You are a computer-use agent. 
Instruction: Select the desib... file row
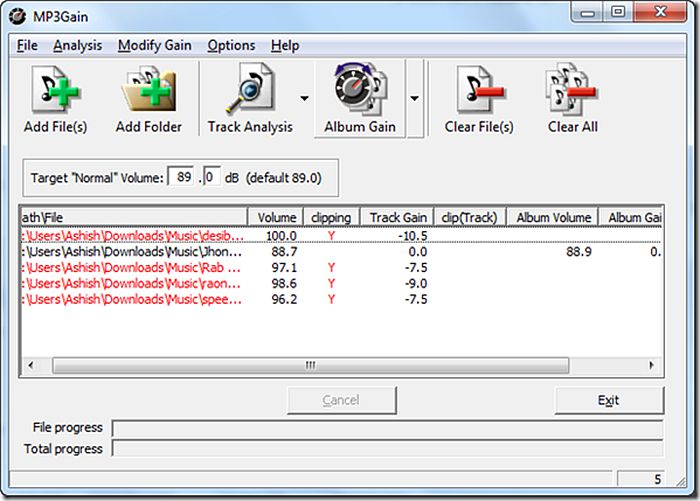[342, 235]
